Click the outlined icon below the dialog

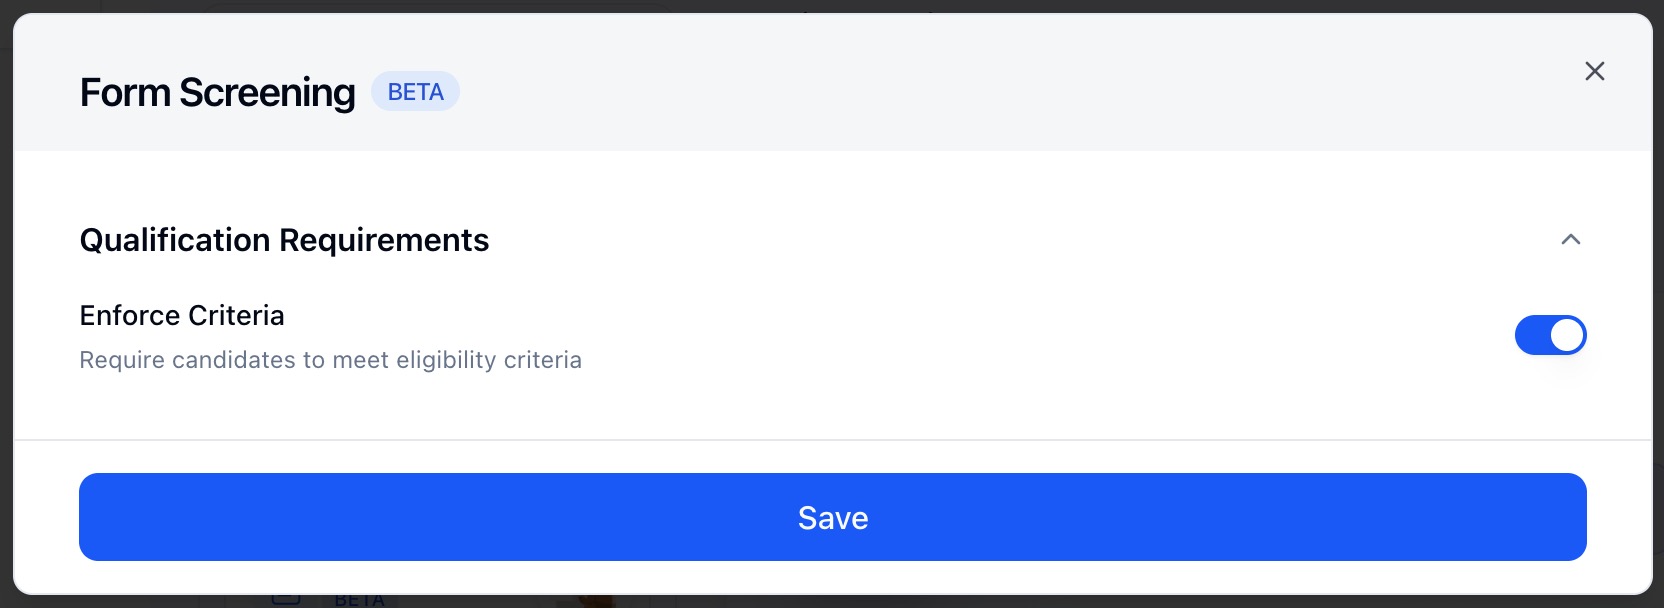pyautogui.click(x=286, y=601)
